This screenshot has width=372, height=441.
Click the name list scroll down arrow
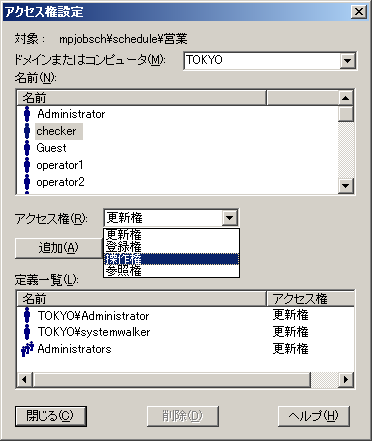click(x=346, y=186)
